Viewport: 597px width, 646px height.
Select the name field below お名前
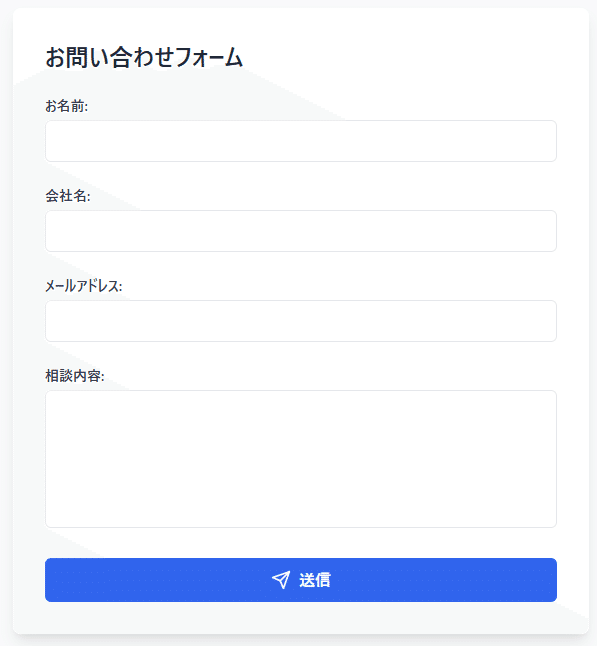[301, 141]
